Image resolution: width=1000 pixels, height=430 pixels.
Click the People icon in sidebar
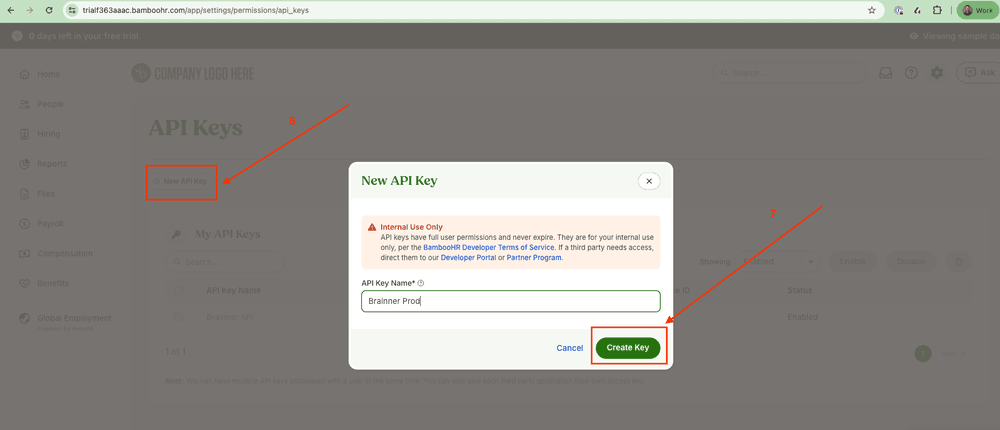[25, 104]
